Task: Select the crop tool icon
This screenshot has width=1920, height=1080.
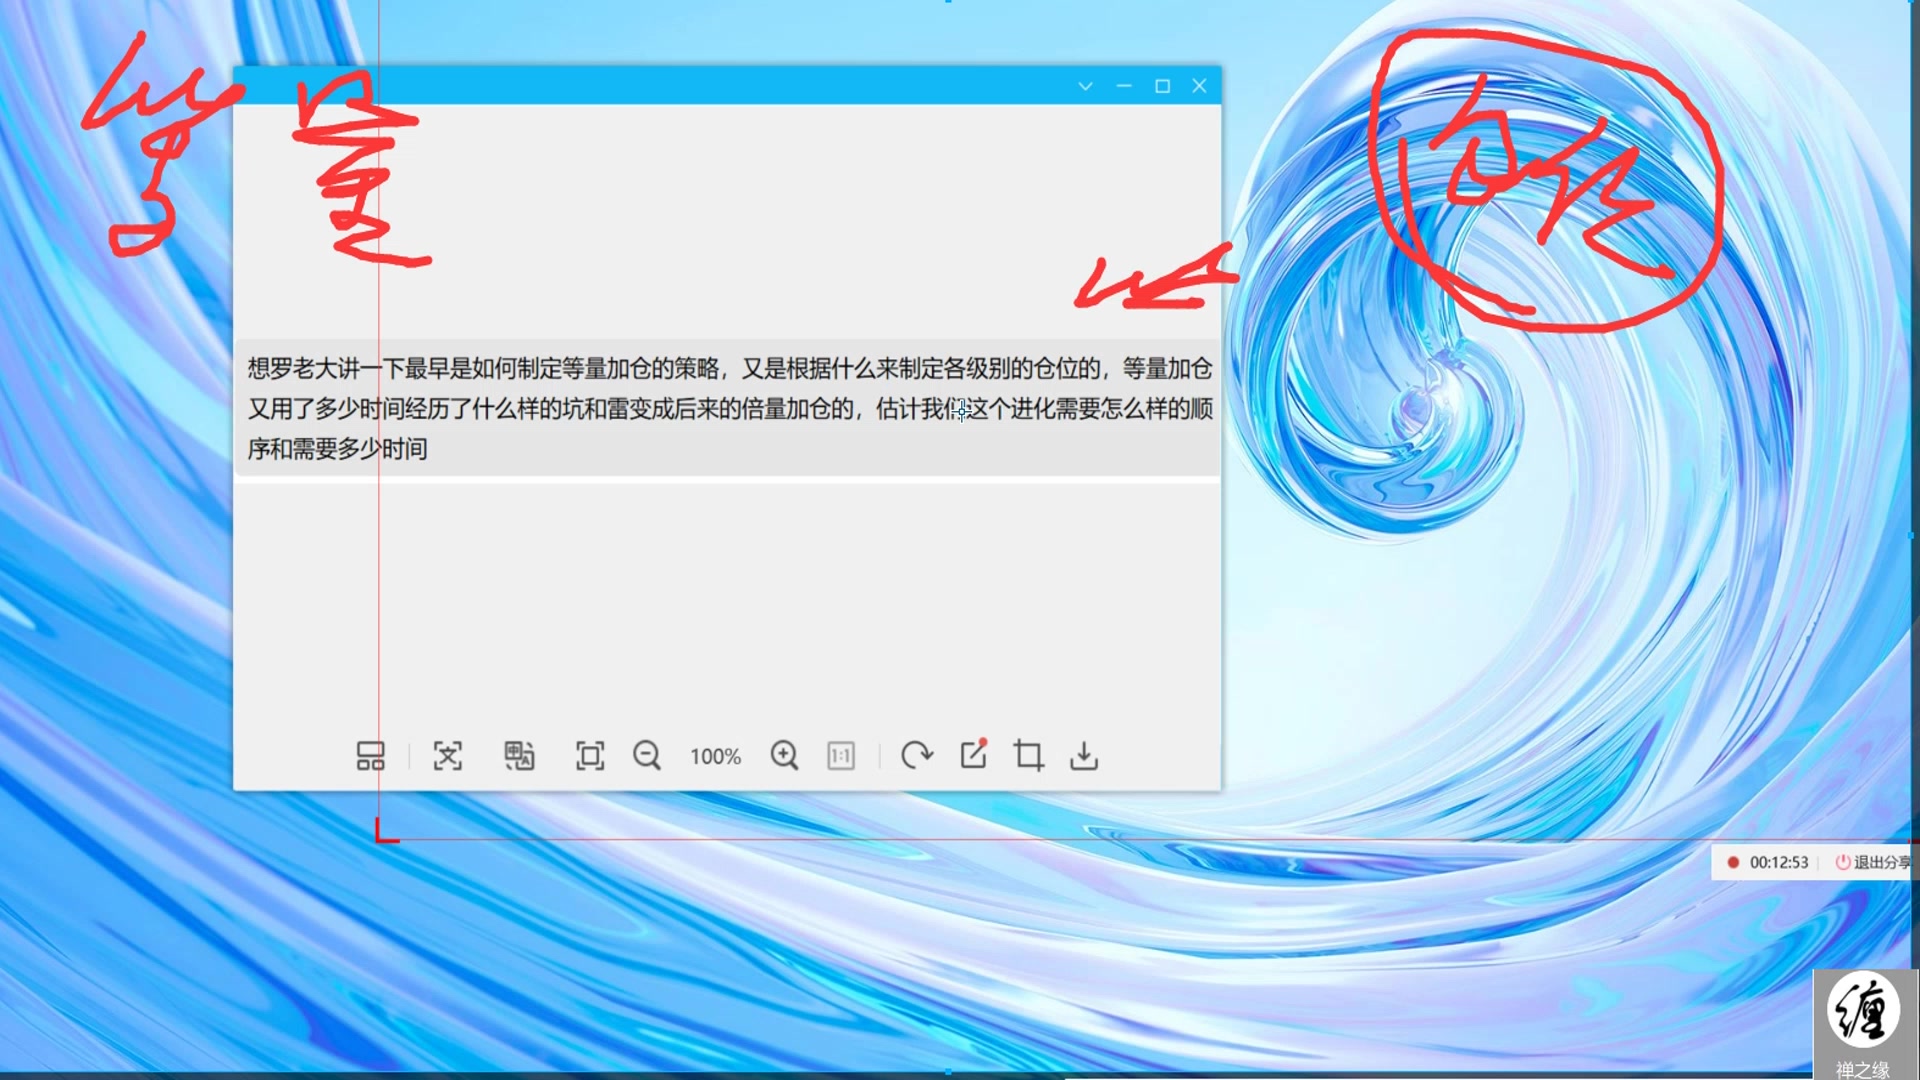Action: (x=1028, y=756)
